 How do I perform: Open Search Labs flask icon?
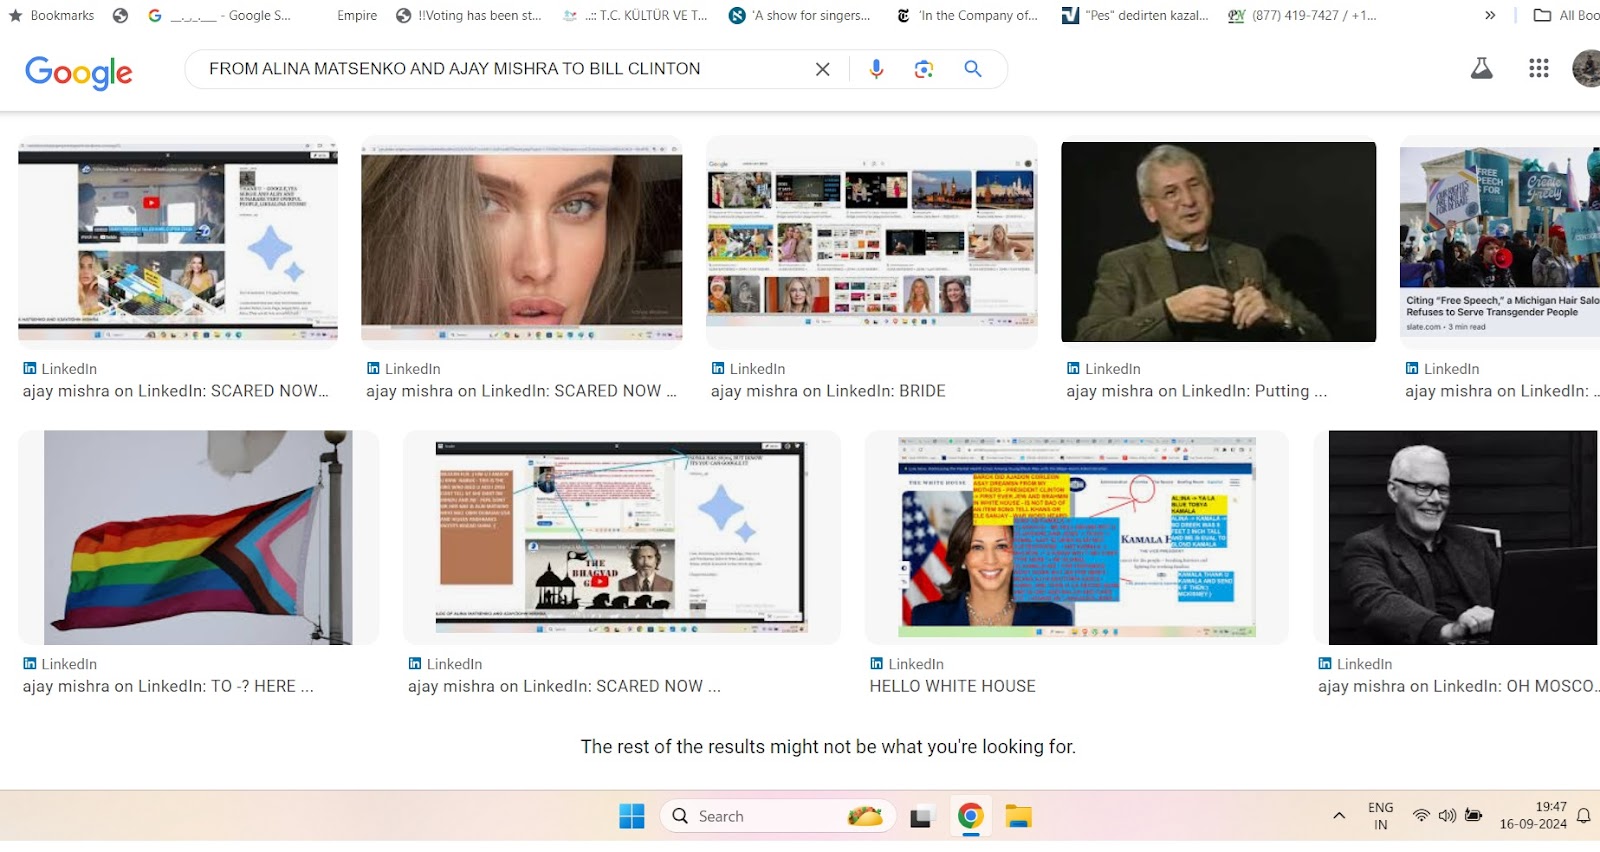click(x=1481, y=68)
